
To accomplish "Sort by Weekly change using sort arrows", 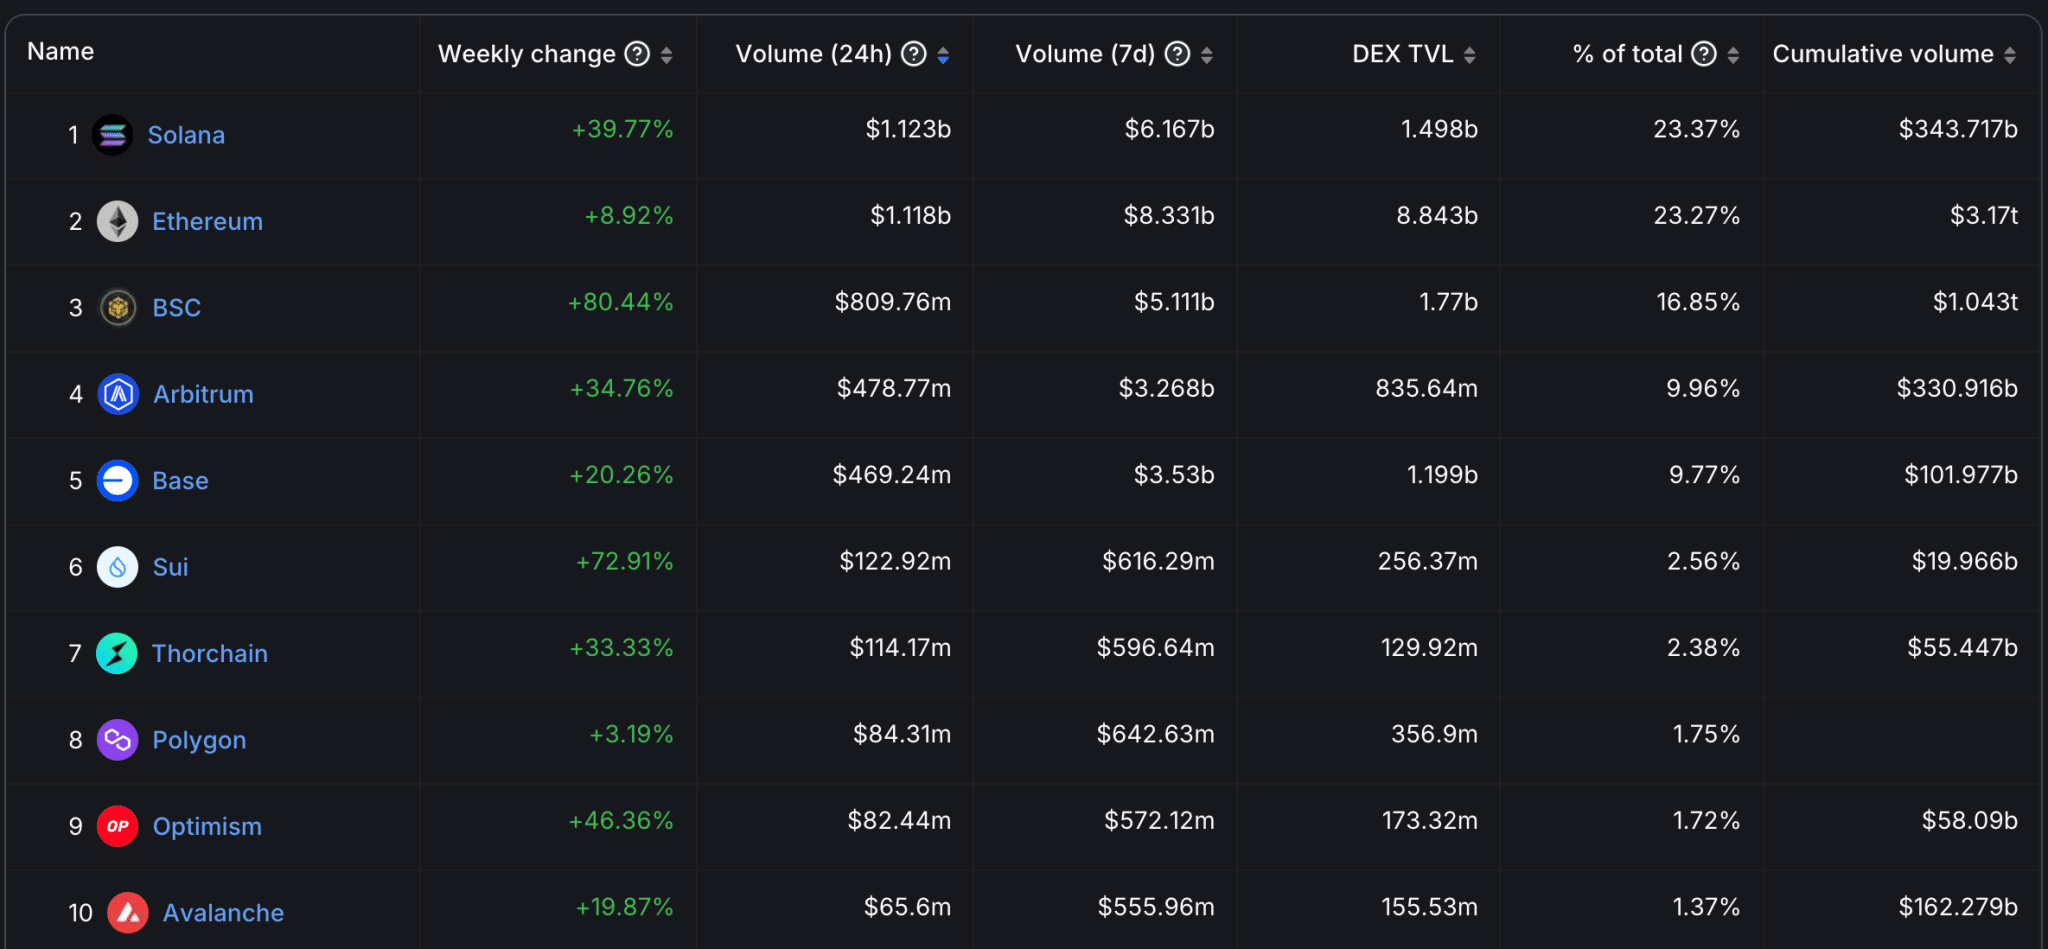I will [x=666, y=55].
